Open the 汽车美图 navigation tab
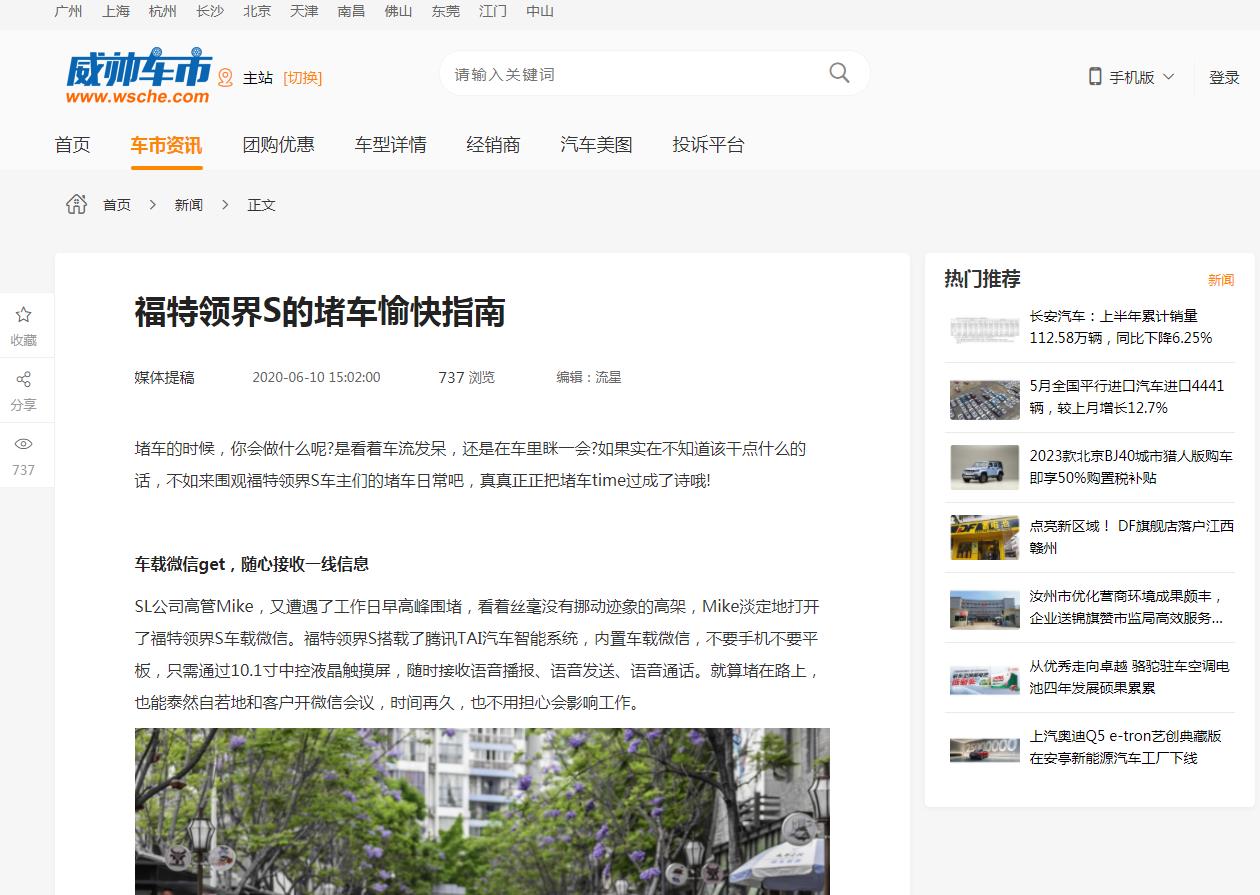 coord(596,145)
